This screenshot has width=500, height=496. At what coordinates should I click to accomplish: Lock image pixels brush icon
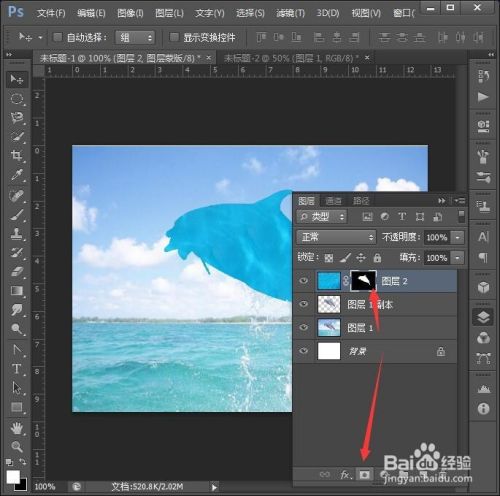[x=346, y=258]
